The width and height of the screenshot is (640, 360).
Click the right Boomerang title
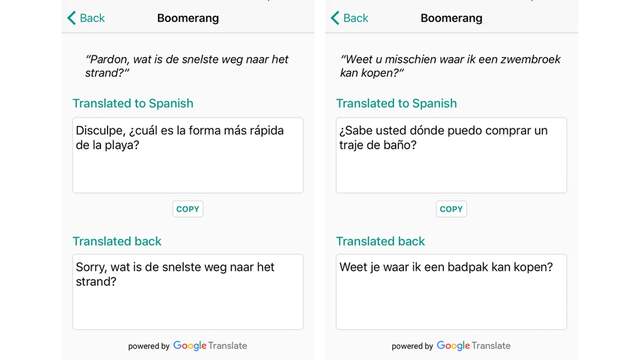coord(451,18)
